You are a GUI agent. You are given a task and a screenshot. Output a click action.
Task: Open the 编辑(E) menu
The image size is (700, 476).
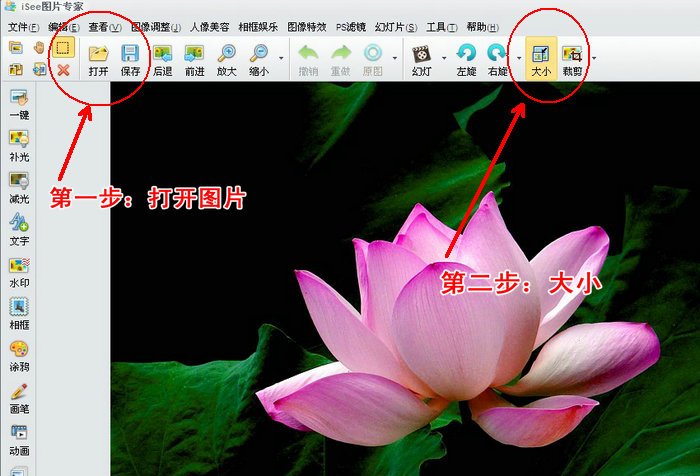click(x=64, y=27)
